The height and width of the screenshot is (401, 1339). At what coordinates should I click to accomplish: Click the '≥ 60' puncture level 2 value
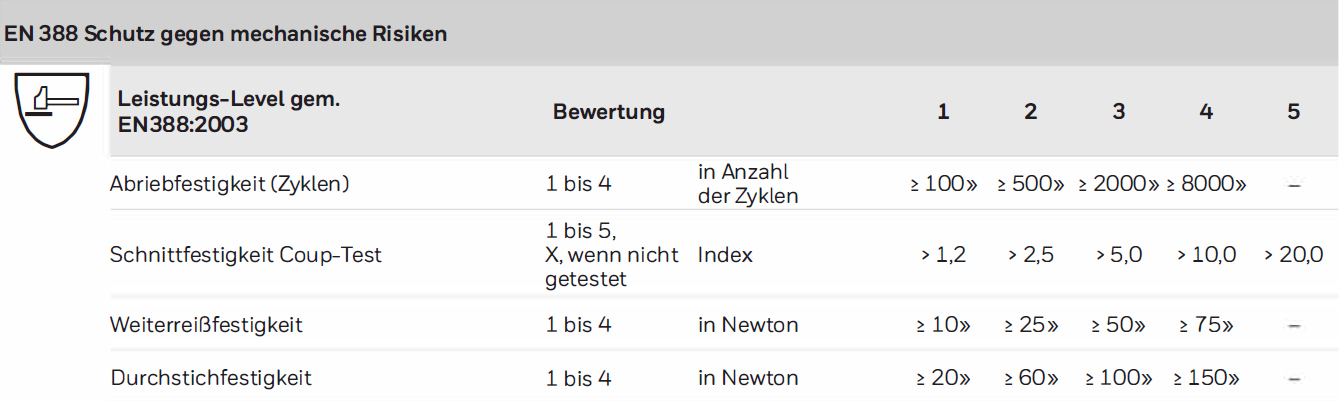1031,378
